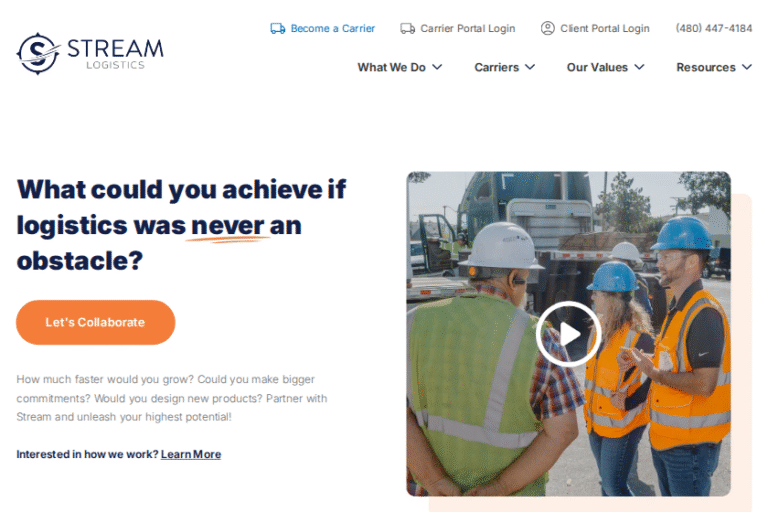Go to Carrier Portal Login
The image size is (768, 512).
[468, 28]
